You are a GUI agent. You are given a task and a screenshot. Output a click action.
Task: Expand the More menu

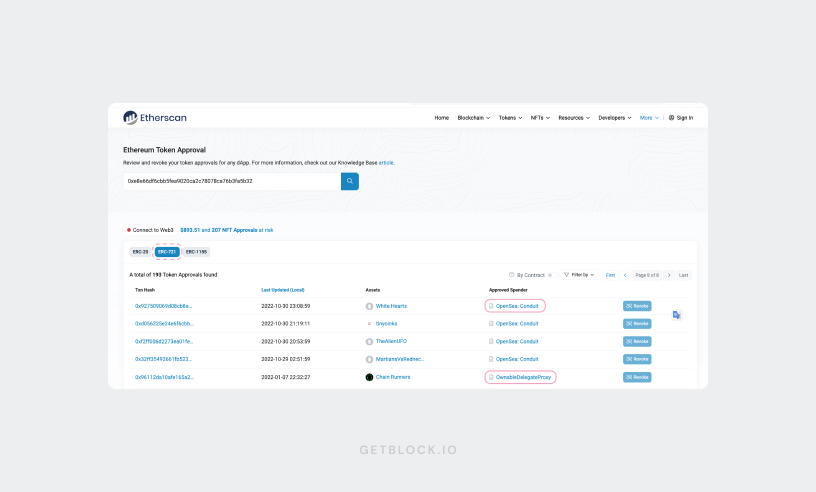(x=649, y=118)
